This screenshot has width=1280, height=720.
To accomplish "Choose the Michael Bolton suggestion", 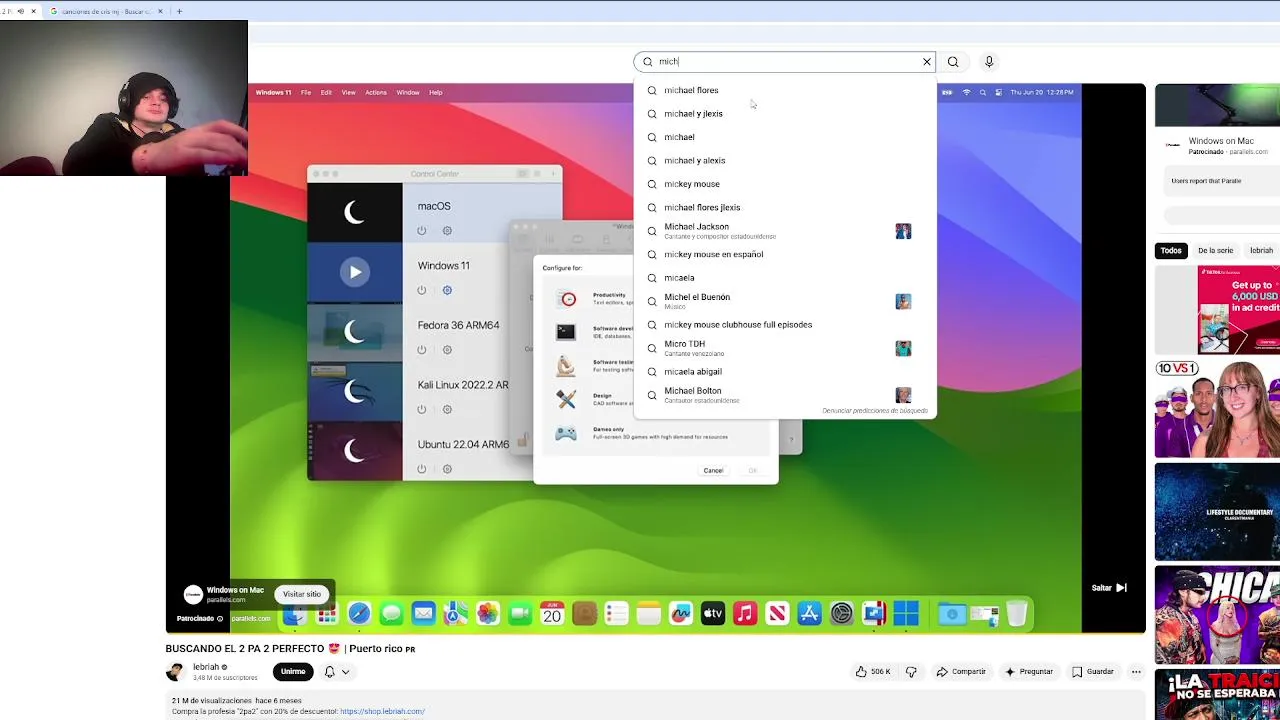I will pos(785,395).
